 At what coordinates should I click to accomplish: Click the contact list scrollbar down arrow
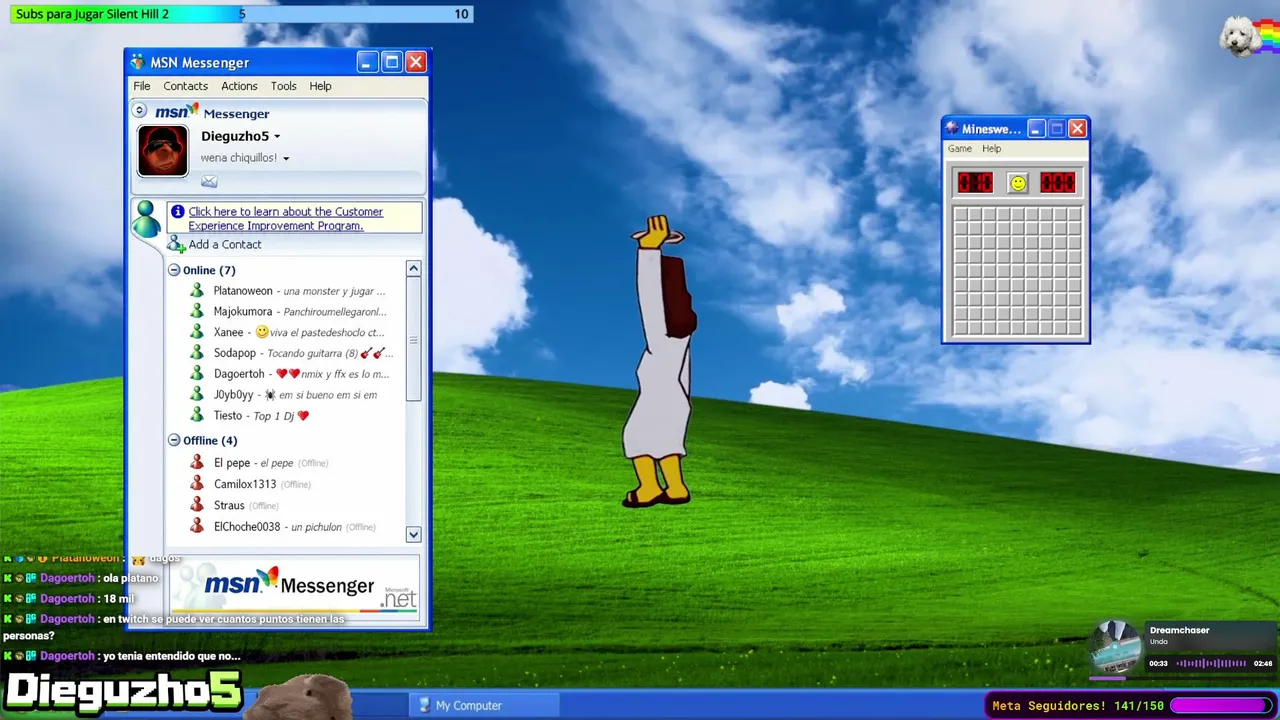413,535
